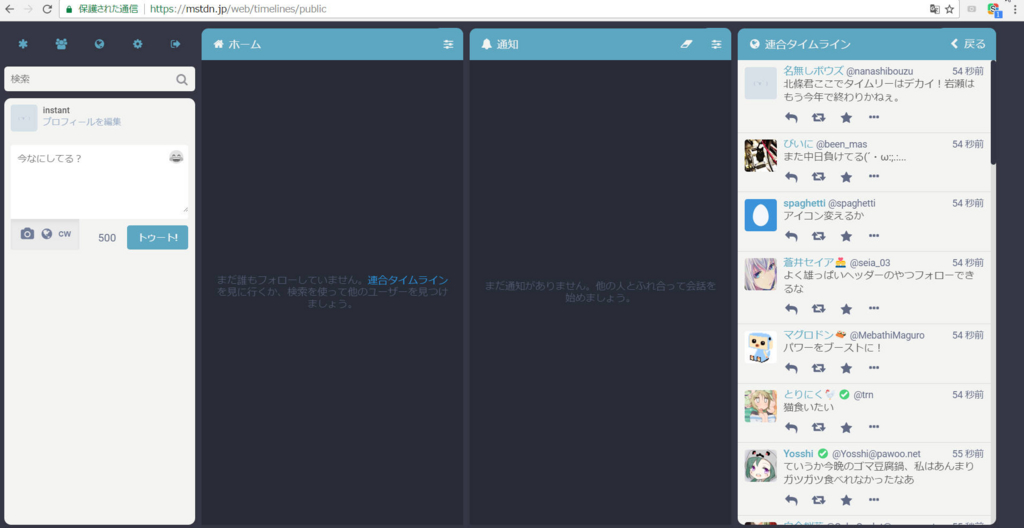Open local timeline users icon
1024x528 pixels.
(61, 44)
